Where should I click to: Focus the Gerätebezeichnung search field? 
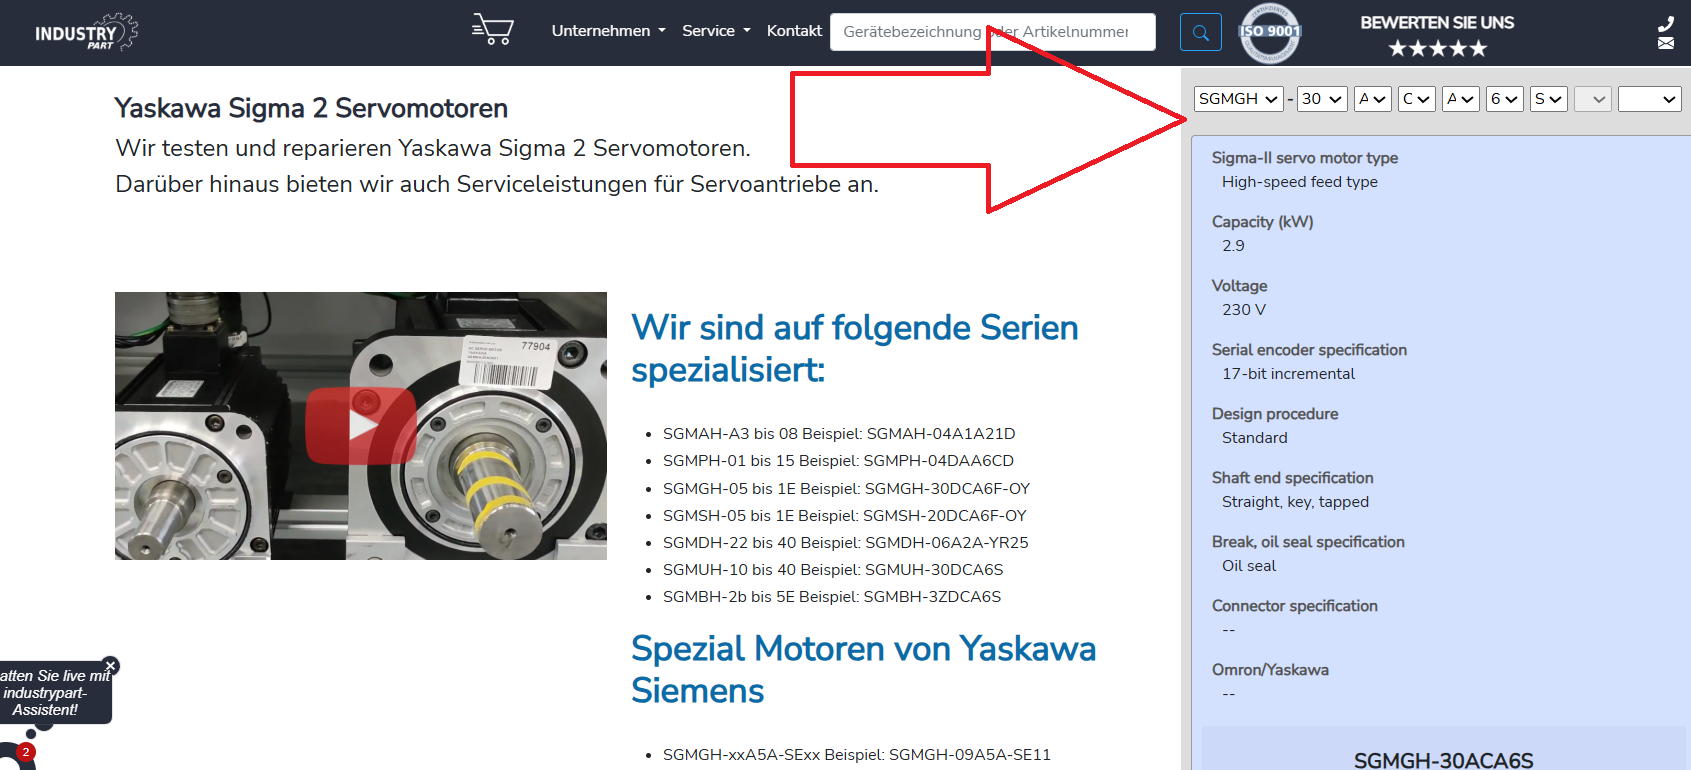pyautogui.click(x=993, y=32)
